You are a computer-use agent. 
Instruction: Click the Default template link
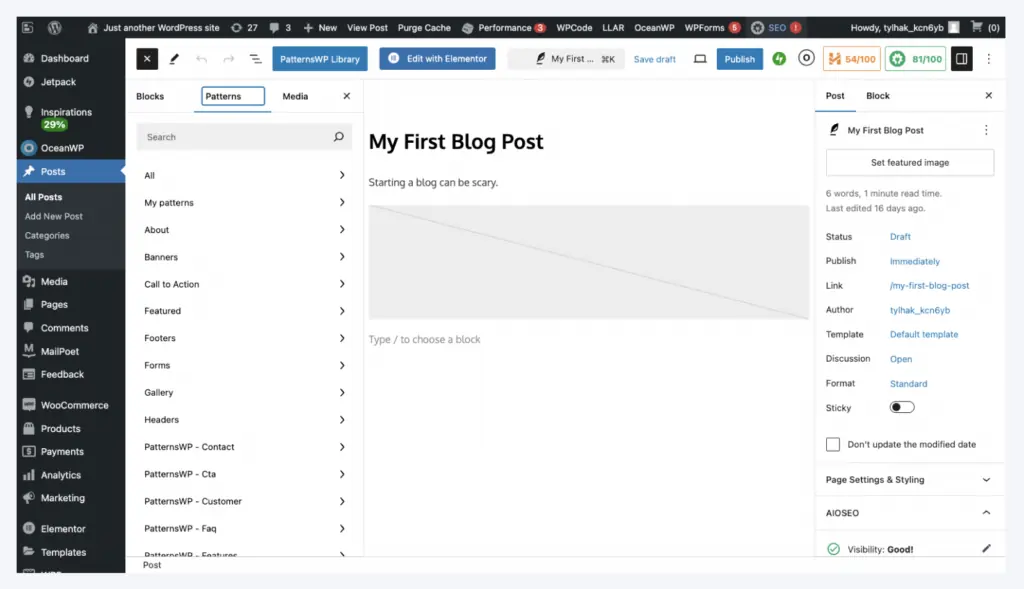pyautogui.click(x=923, y=334)
